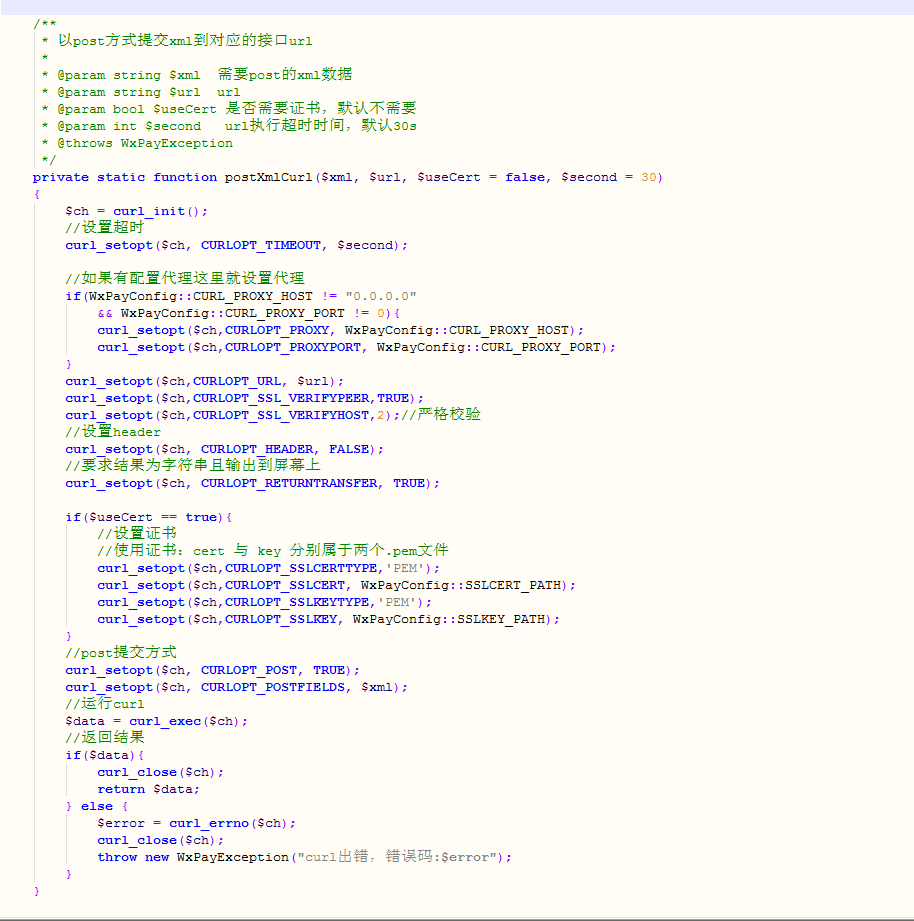The width and height of the screenshot is (914, 921).
Task: Click the 'private static function' keywords
Action: click(x=125, y=177)
